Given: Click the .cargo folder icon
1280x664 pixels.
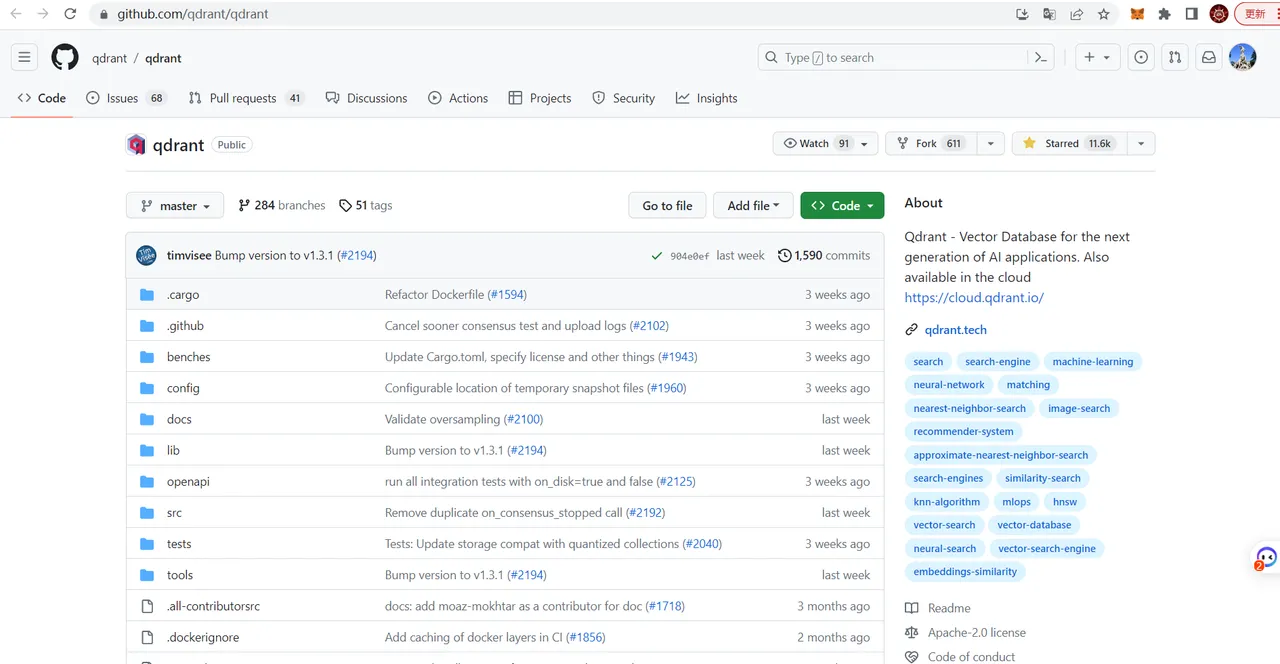Looking at the screenshot, I should [x=147, y=295].
